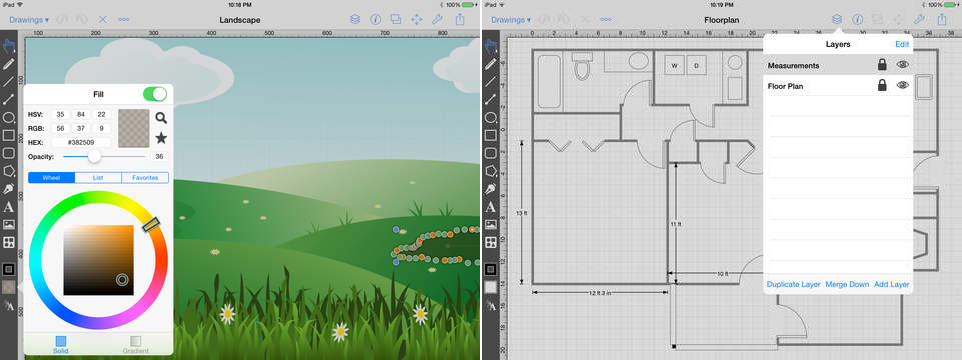Select the pencil tool in Landscape window
Viewport: 962px width, 360px height.
(9, 63)
